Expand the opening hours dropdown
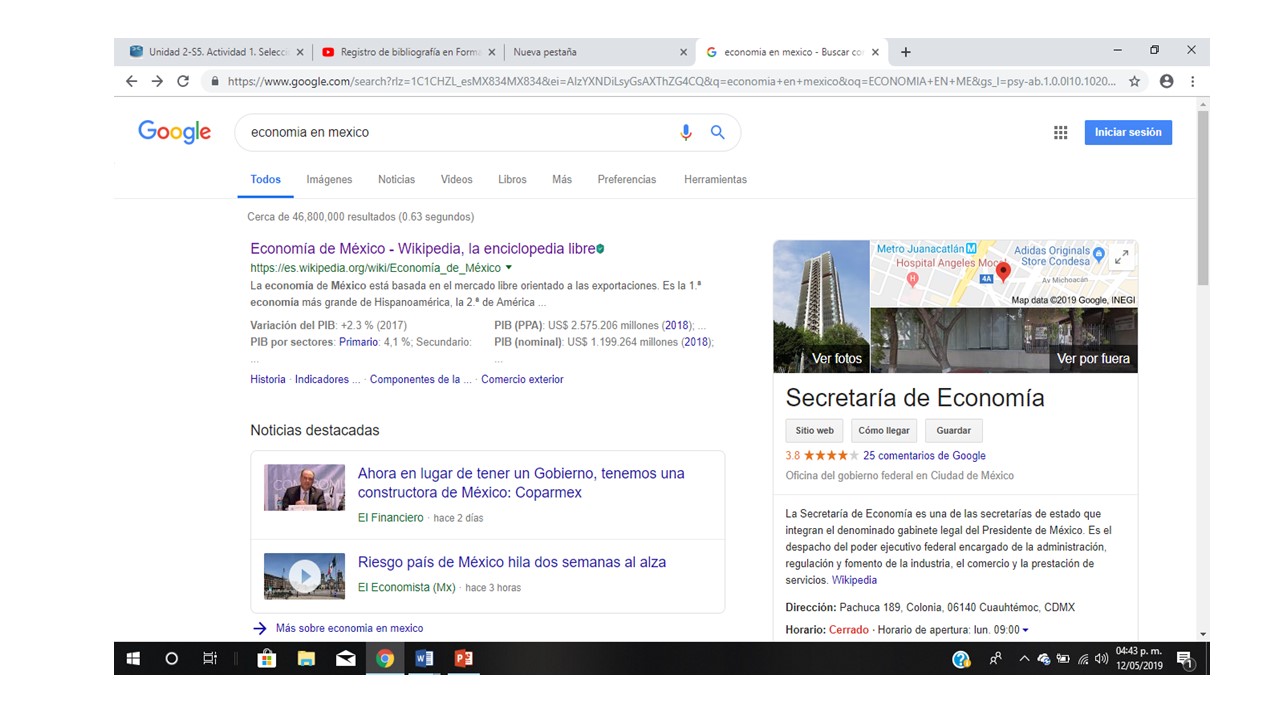Screen dimensions: 1280x720 coord(1025,630)
